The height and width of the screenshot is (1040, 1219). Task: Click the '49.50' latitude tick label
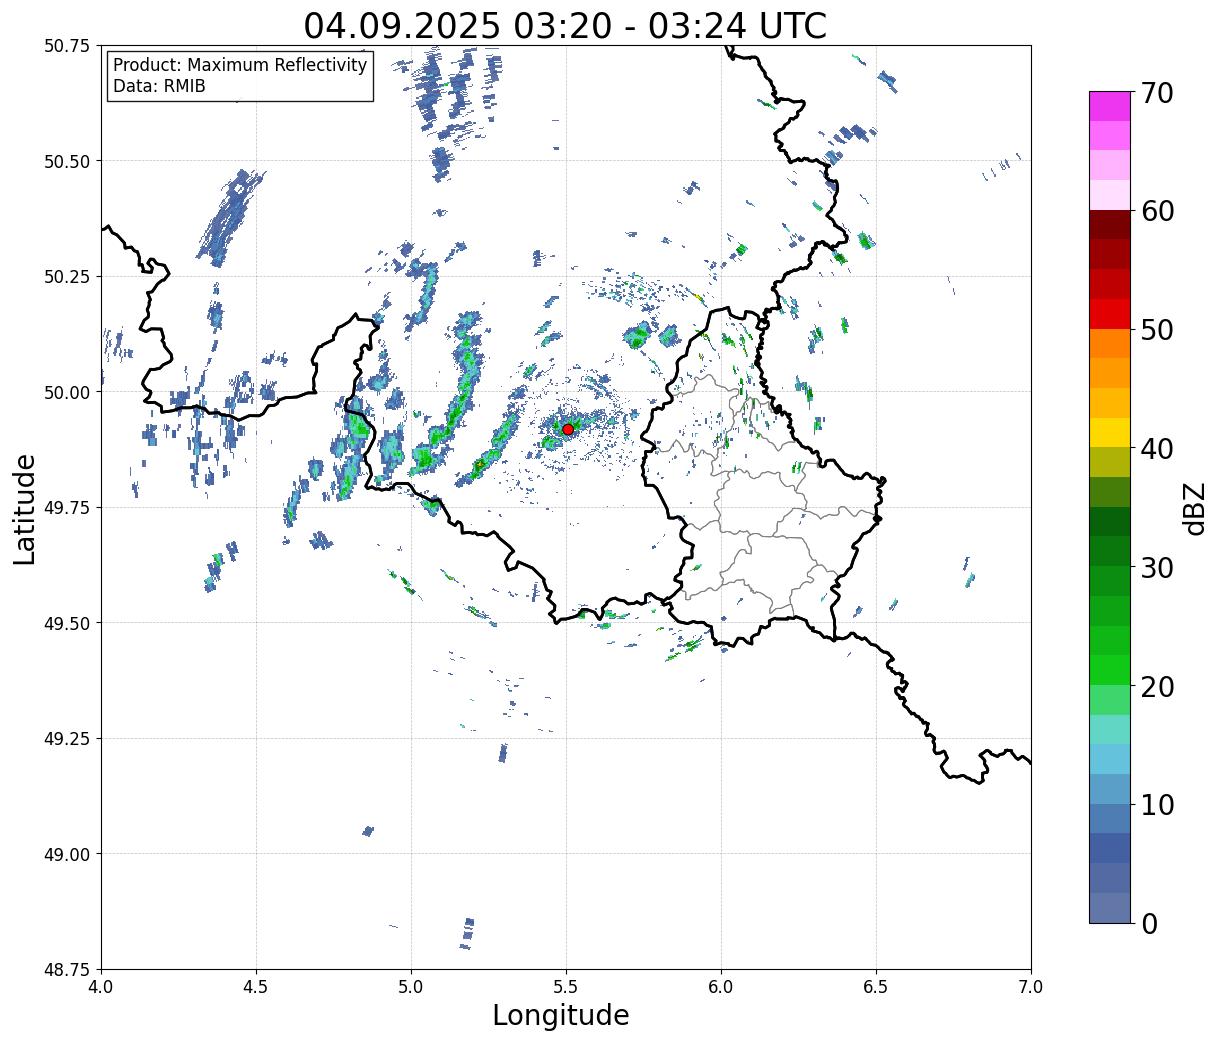pos(67,623)
